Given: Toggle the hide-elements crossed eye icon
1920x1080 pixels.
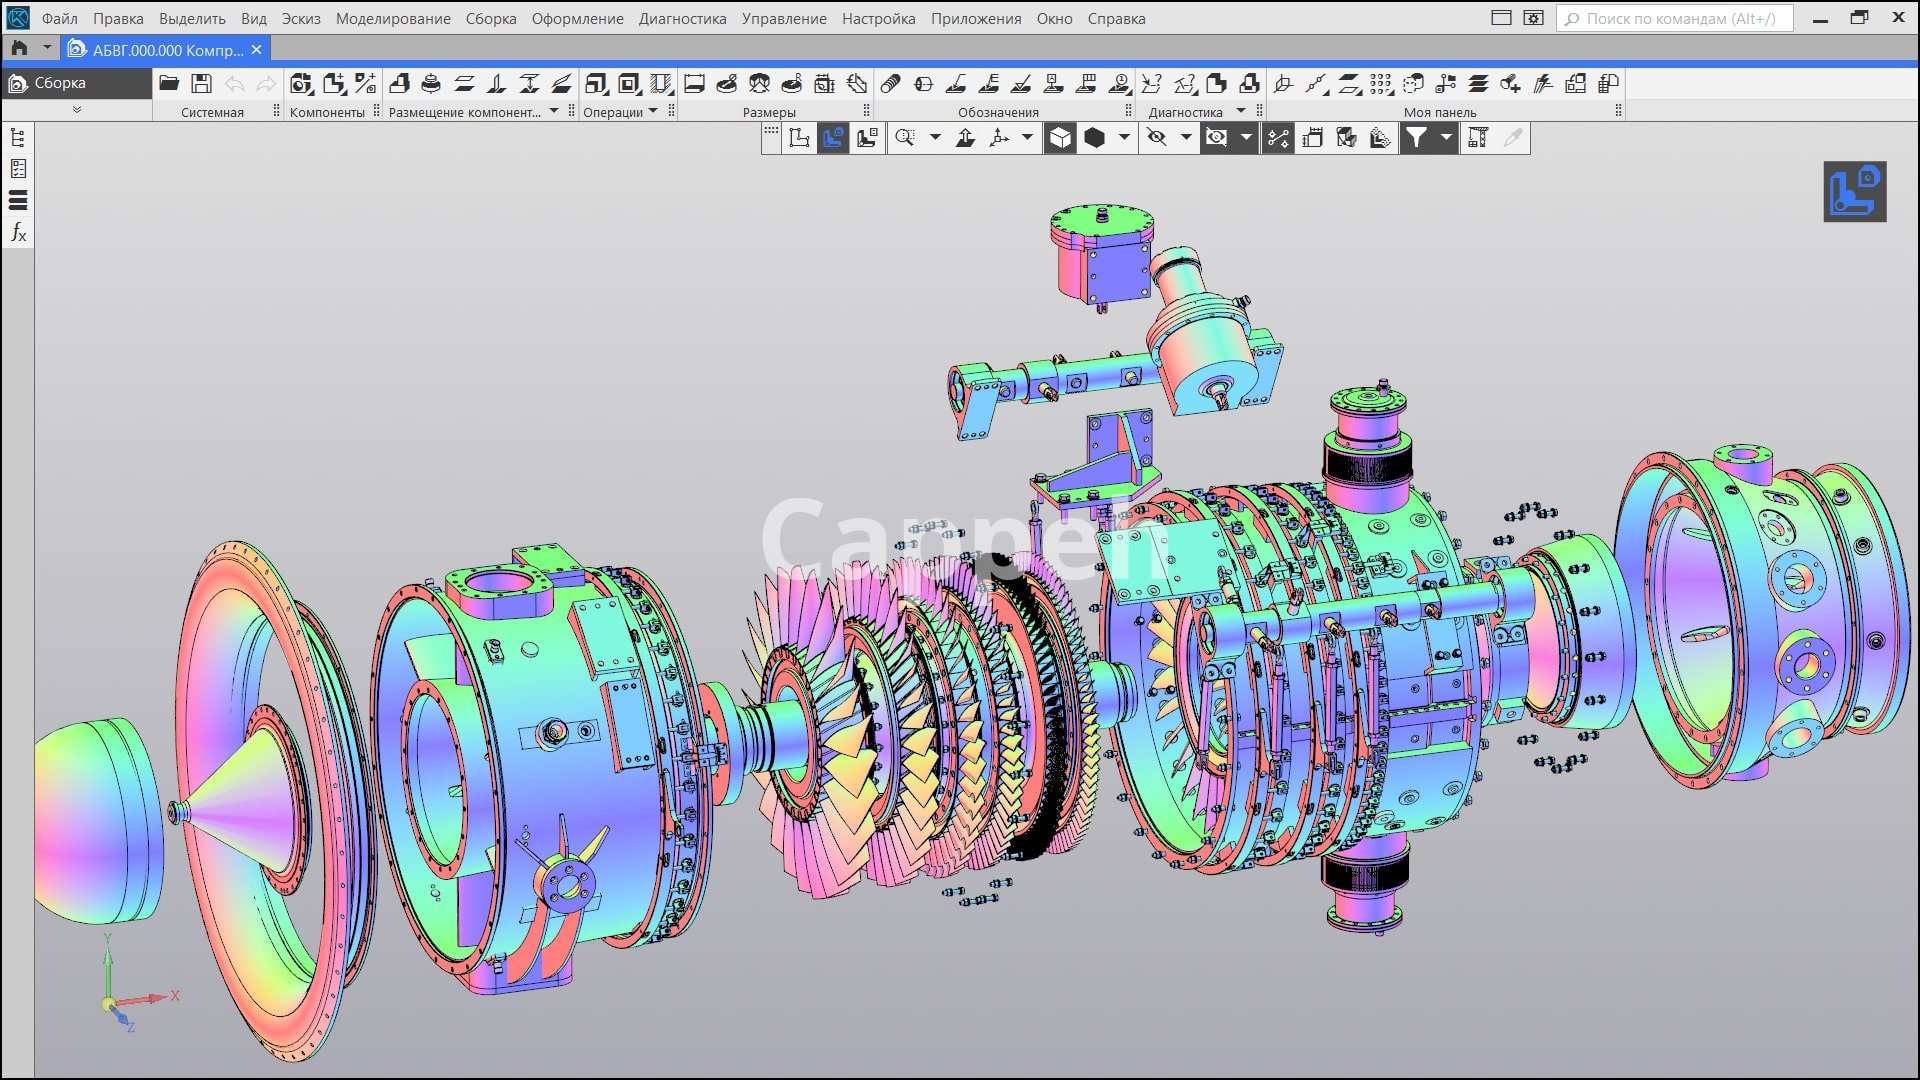Looking at the screenshot, I should (1157, 138).
